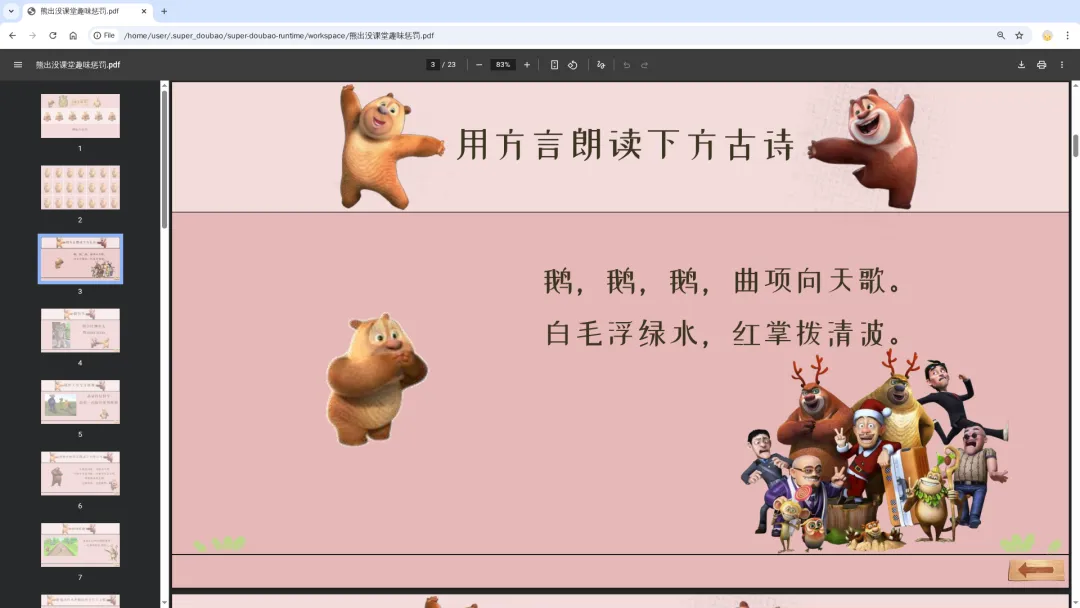Open PDF viewer more actions menu

pyautogui.click(x=1061, y=65)
